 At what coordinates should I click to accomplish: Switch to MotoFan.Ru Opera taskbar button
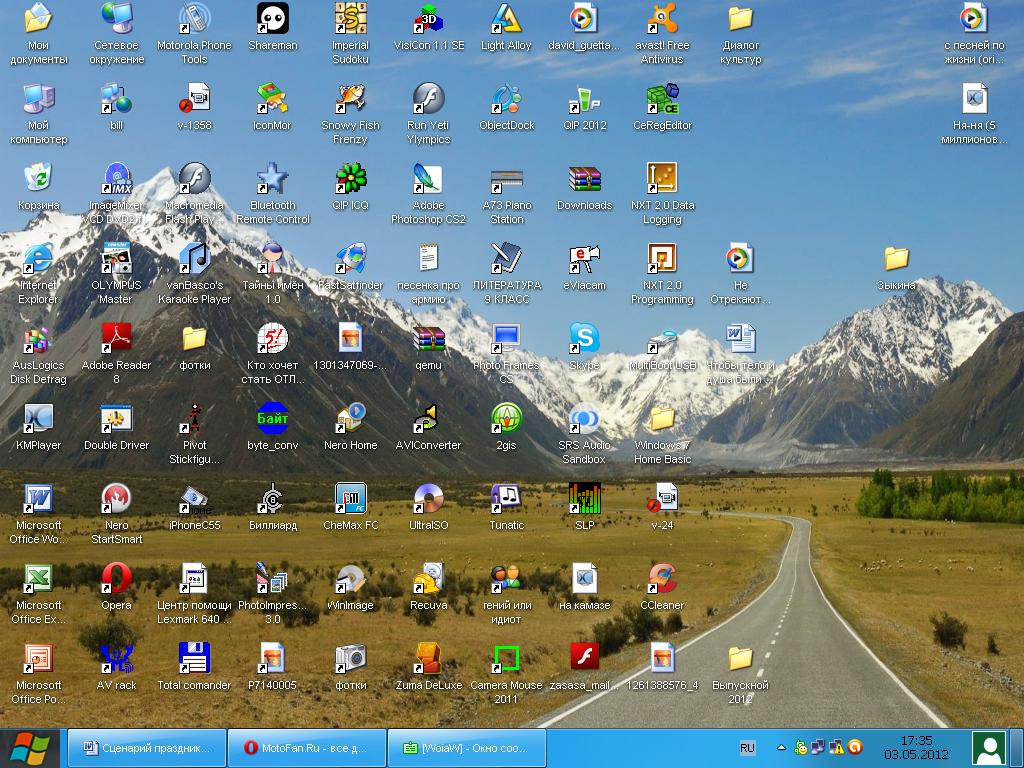coord(307,748)
